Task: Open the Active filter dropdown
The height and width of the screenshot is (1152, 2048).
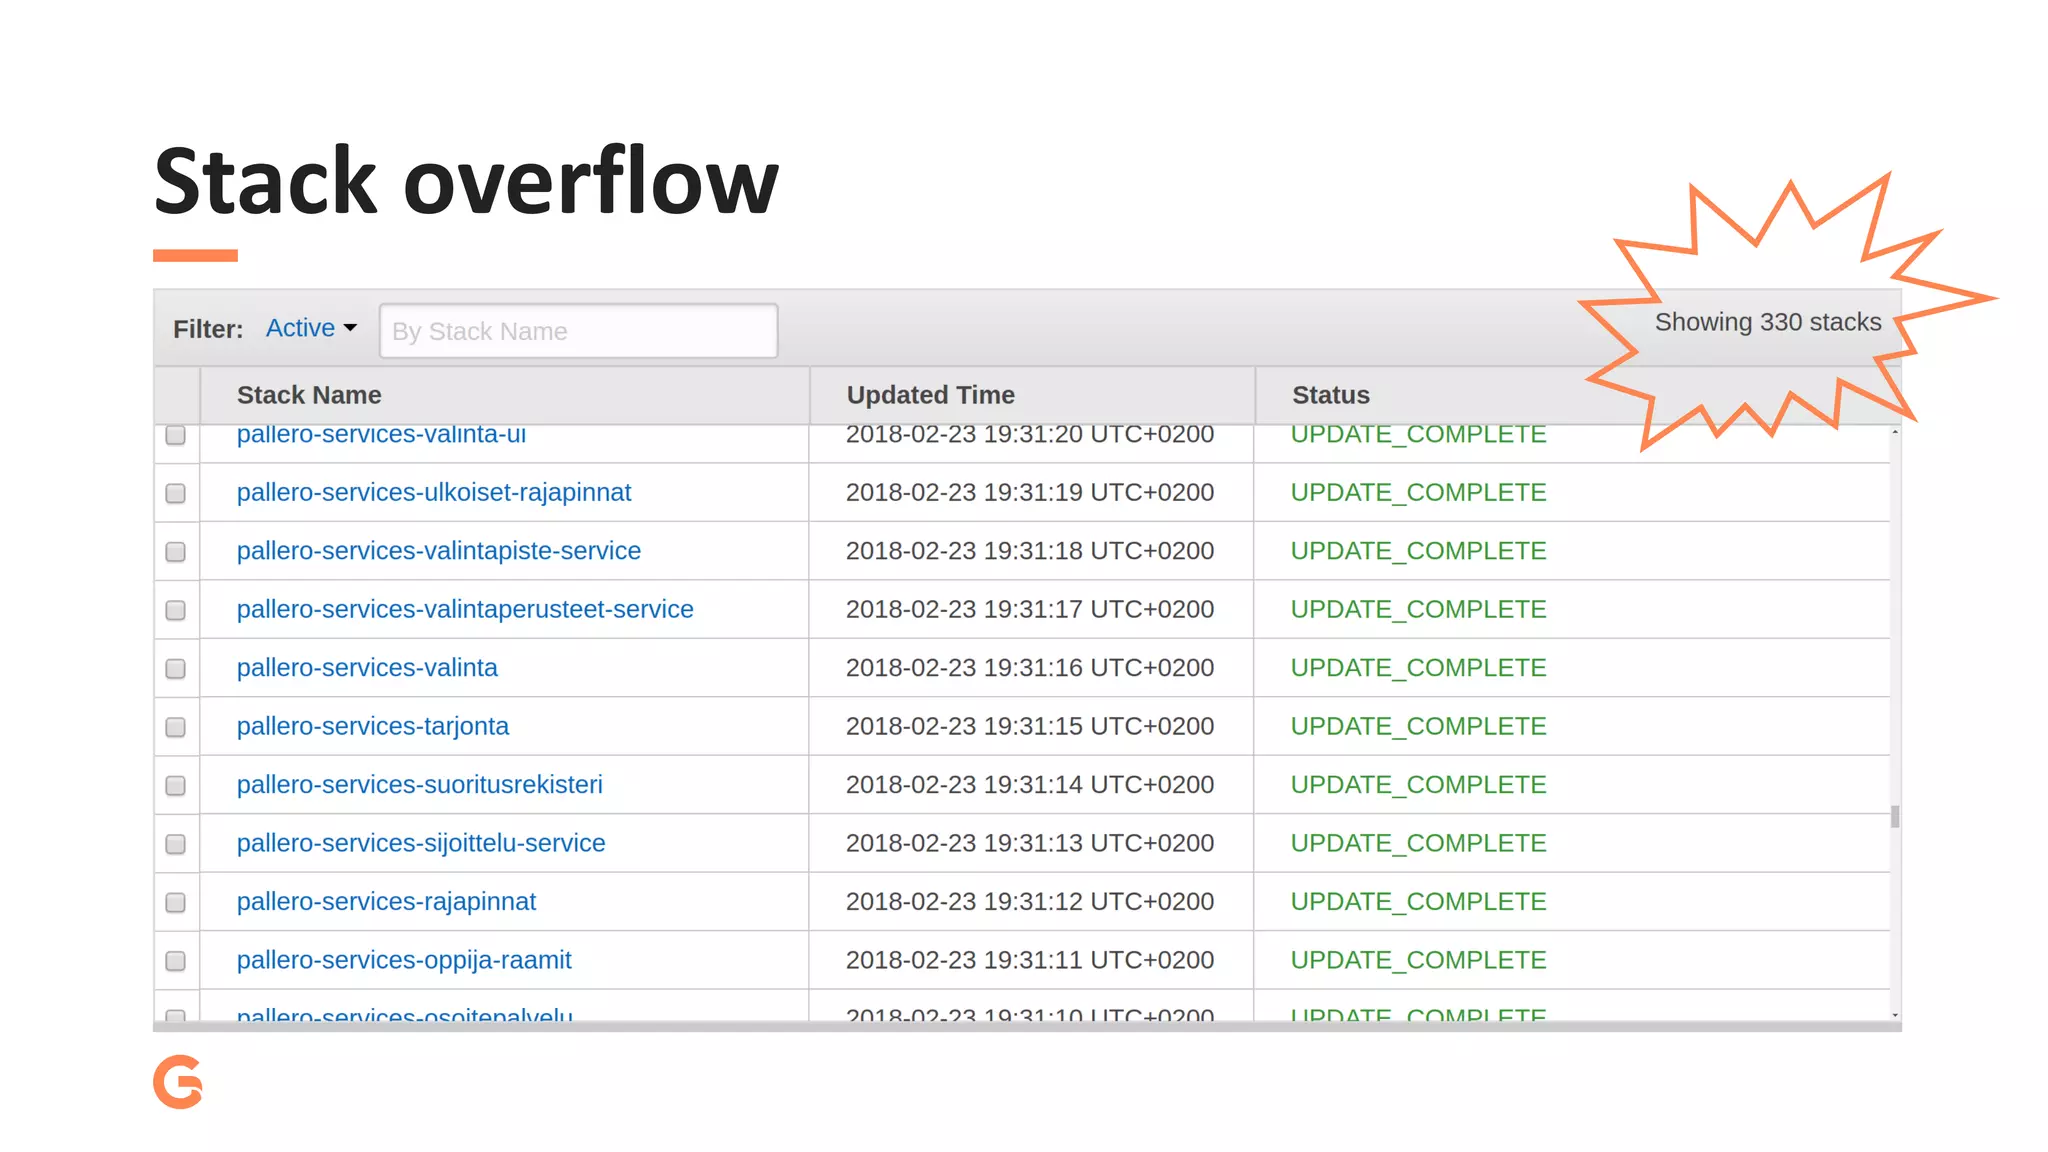Action: 311,328
